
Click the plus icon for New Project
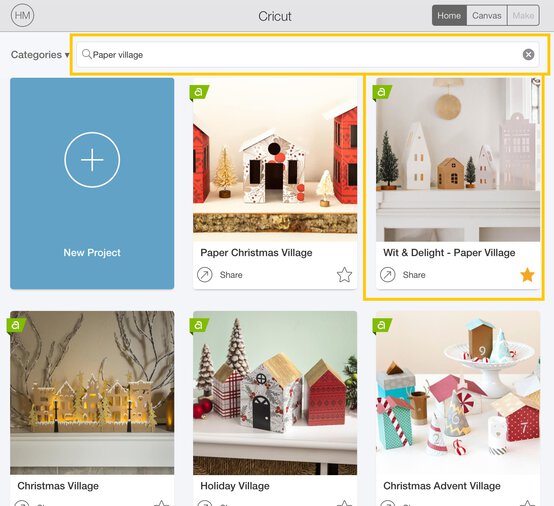pyautogui.click(x=92, y=160)
